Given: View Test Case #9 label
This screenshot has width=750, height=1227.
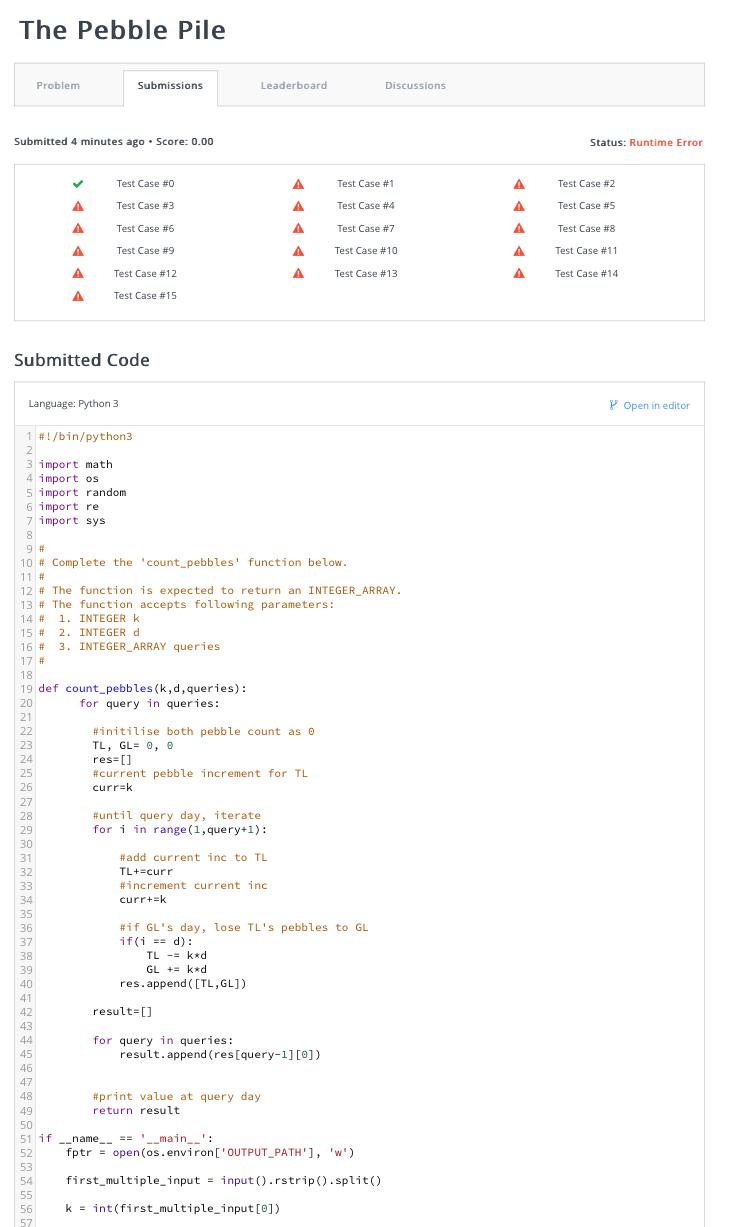Looking at the screenshot, I should (x=145, y=251).
